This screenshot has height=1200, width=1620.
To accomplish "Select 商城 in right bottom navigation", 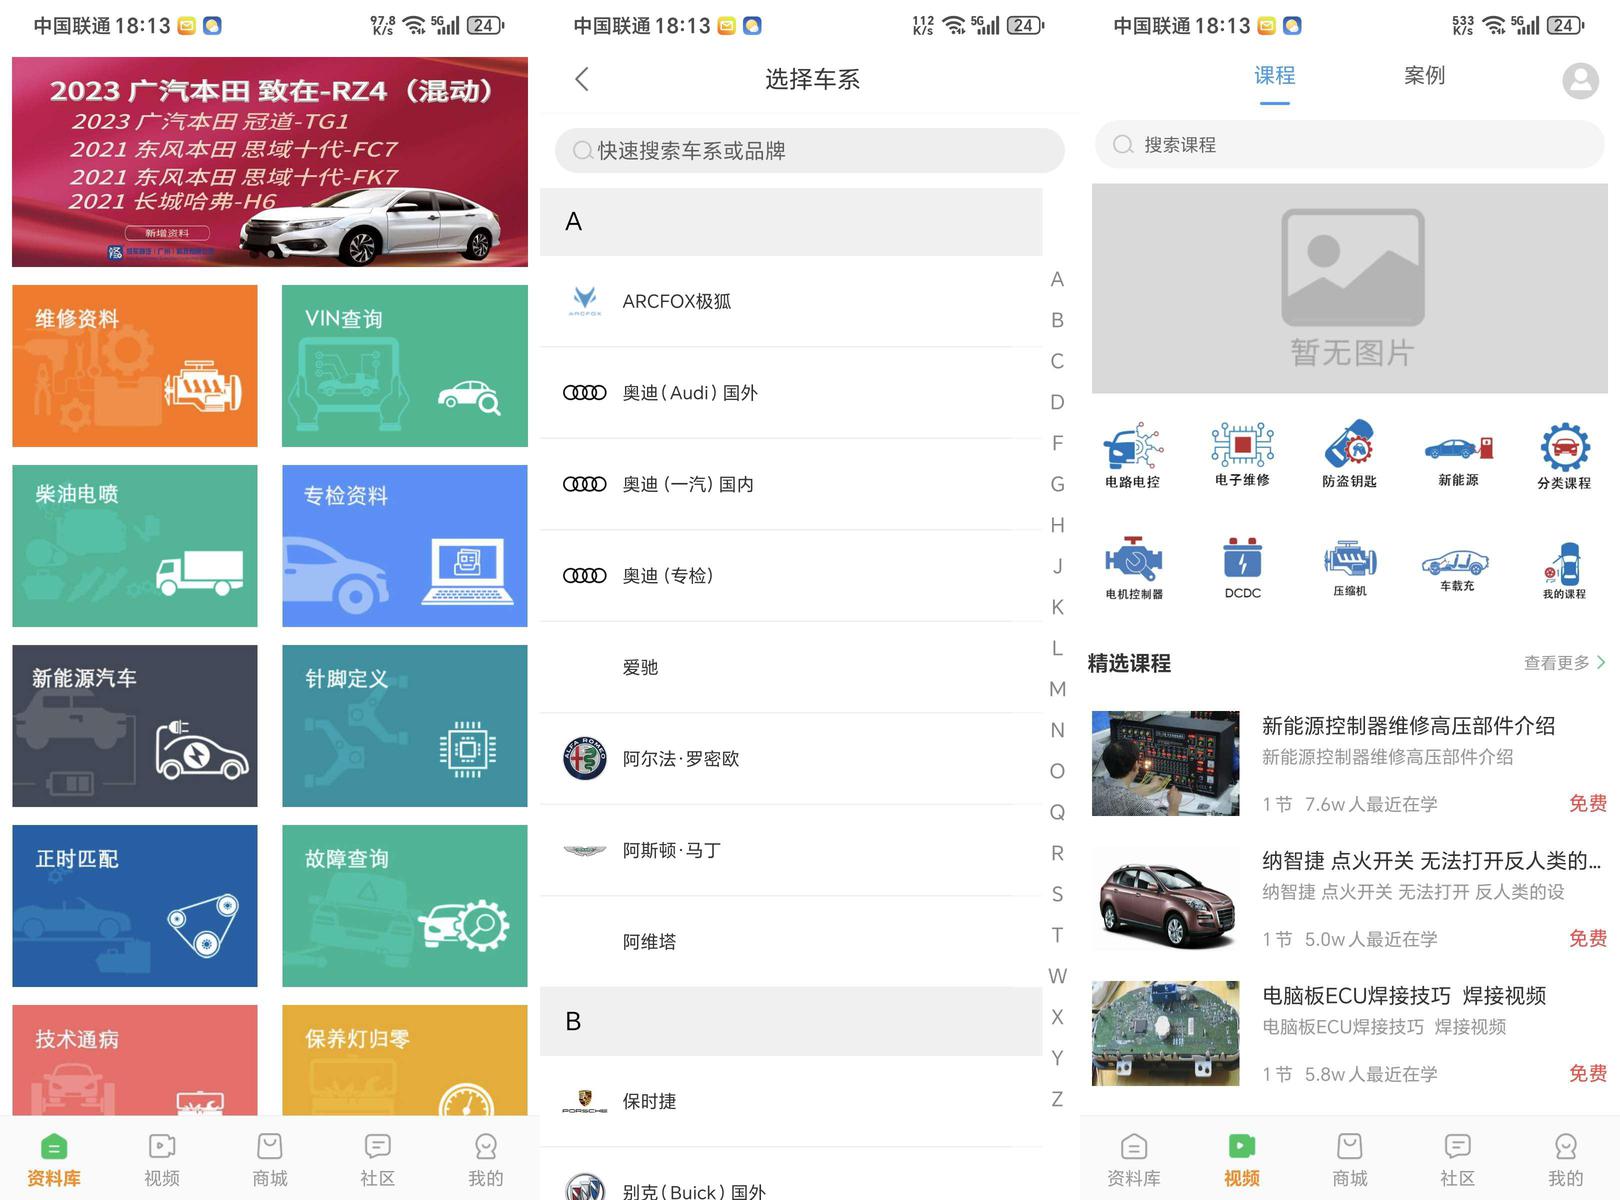I will click(1350, 1160).
